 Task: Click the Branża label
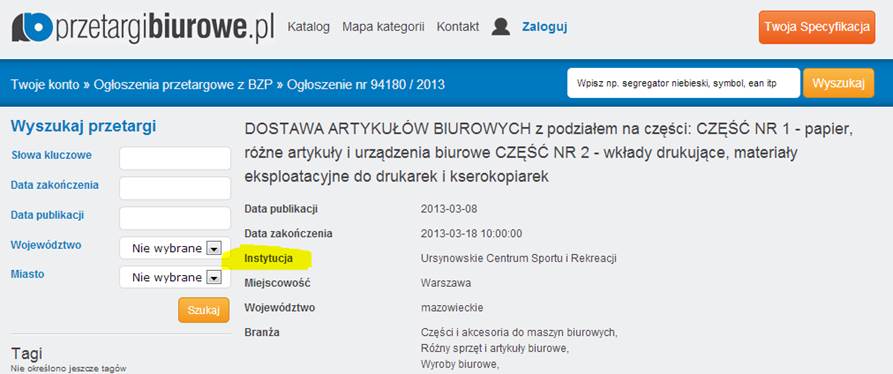[x=262, y=332]
